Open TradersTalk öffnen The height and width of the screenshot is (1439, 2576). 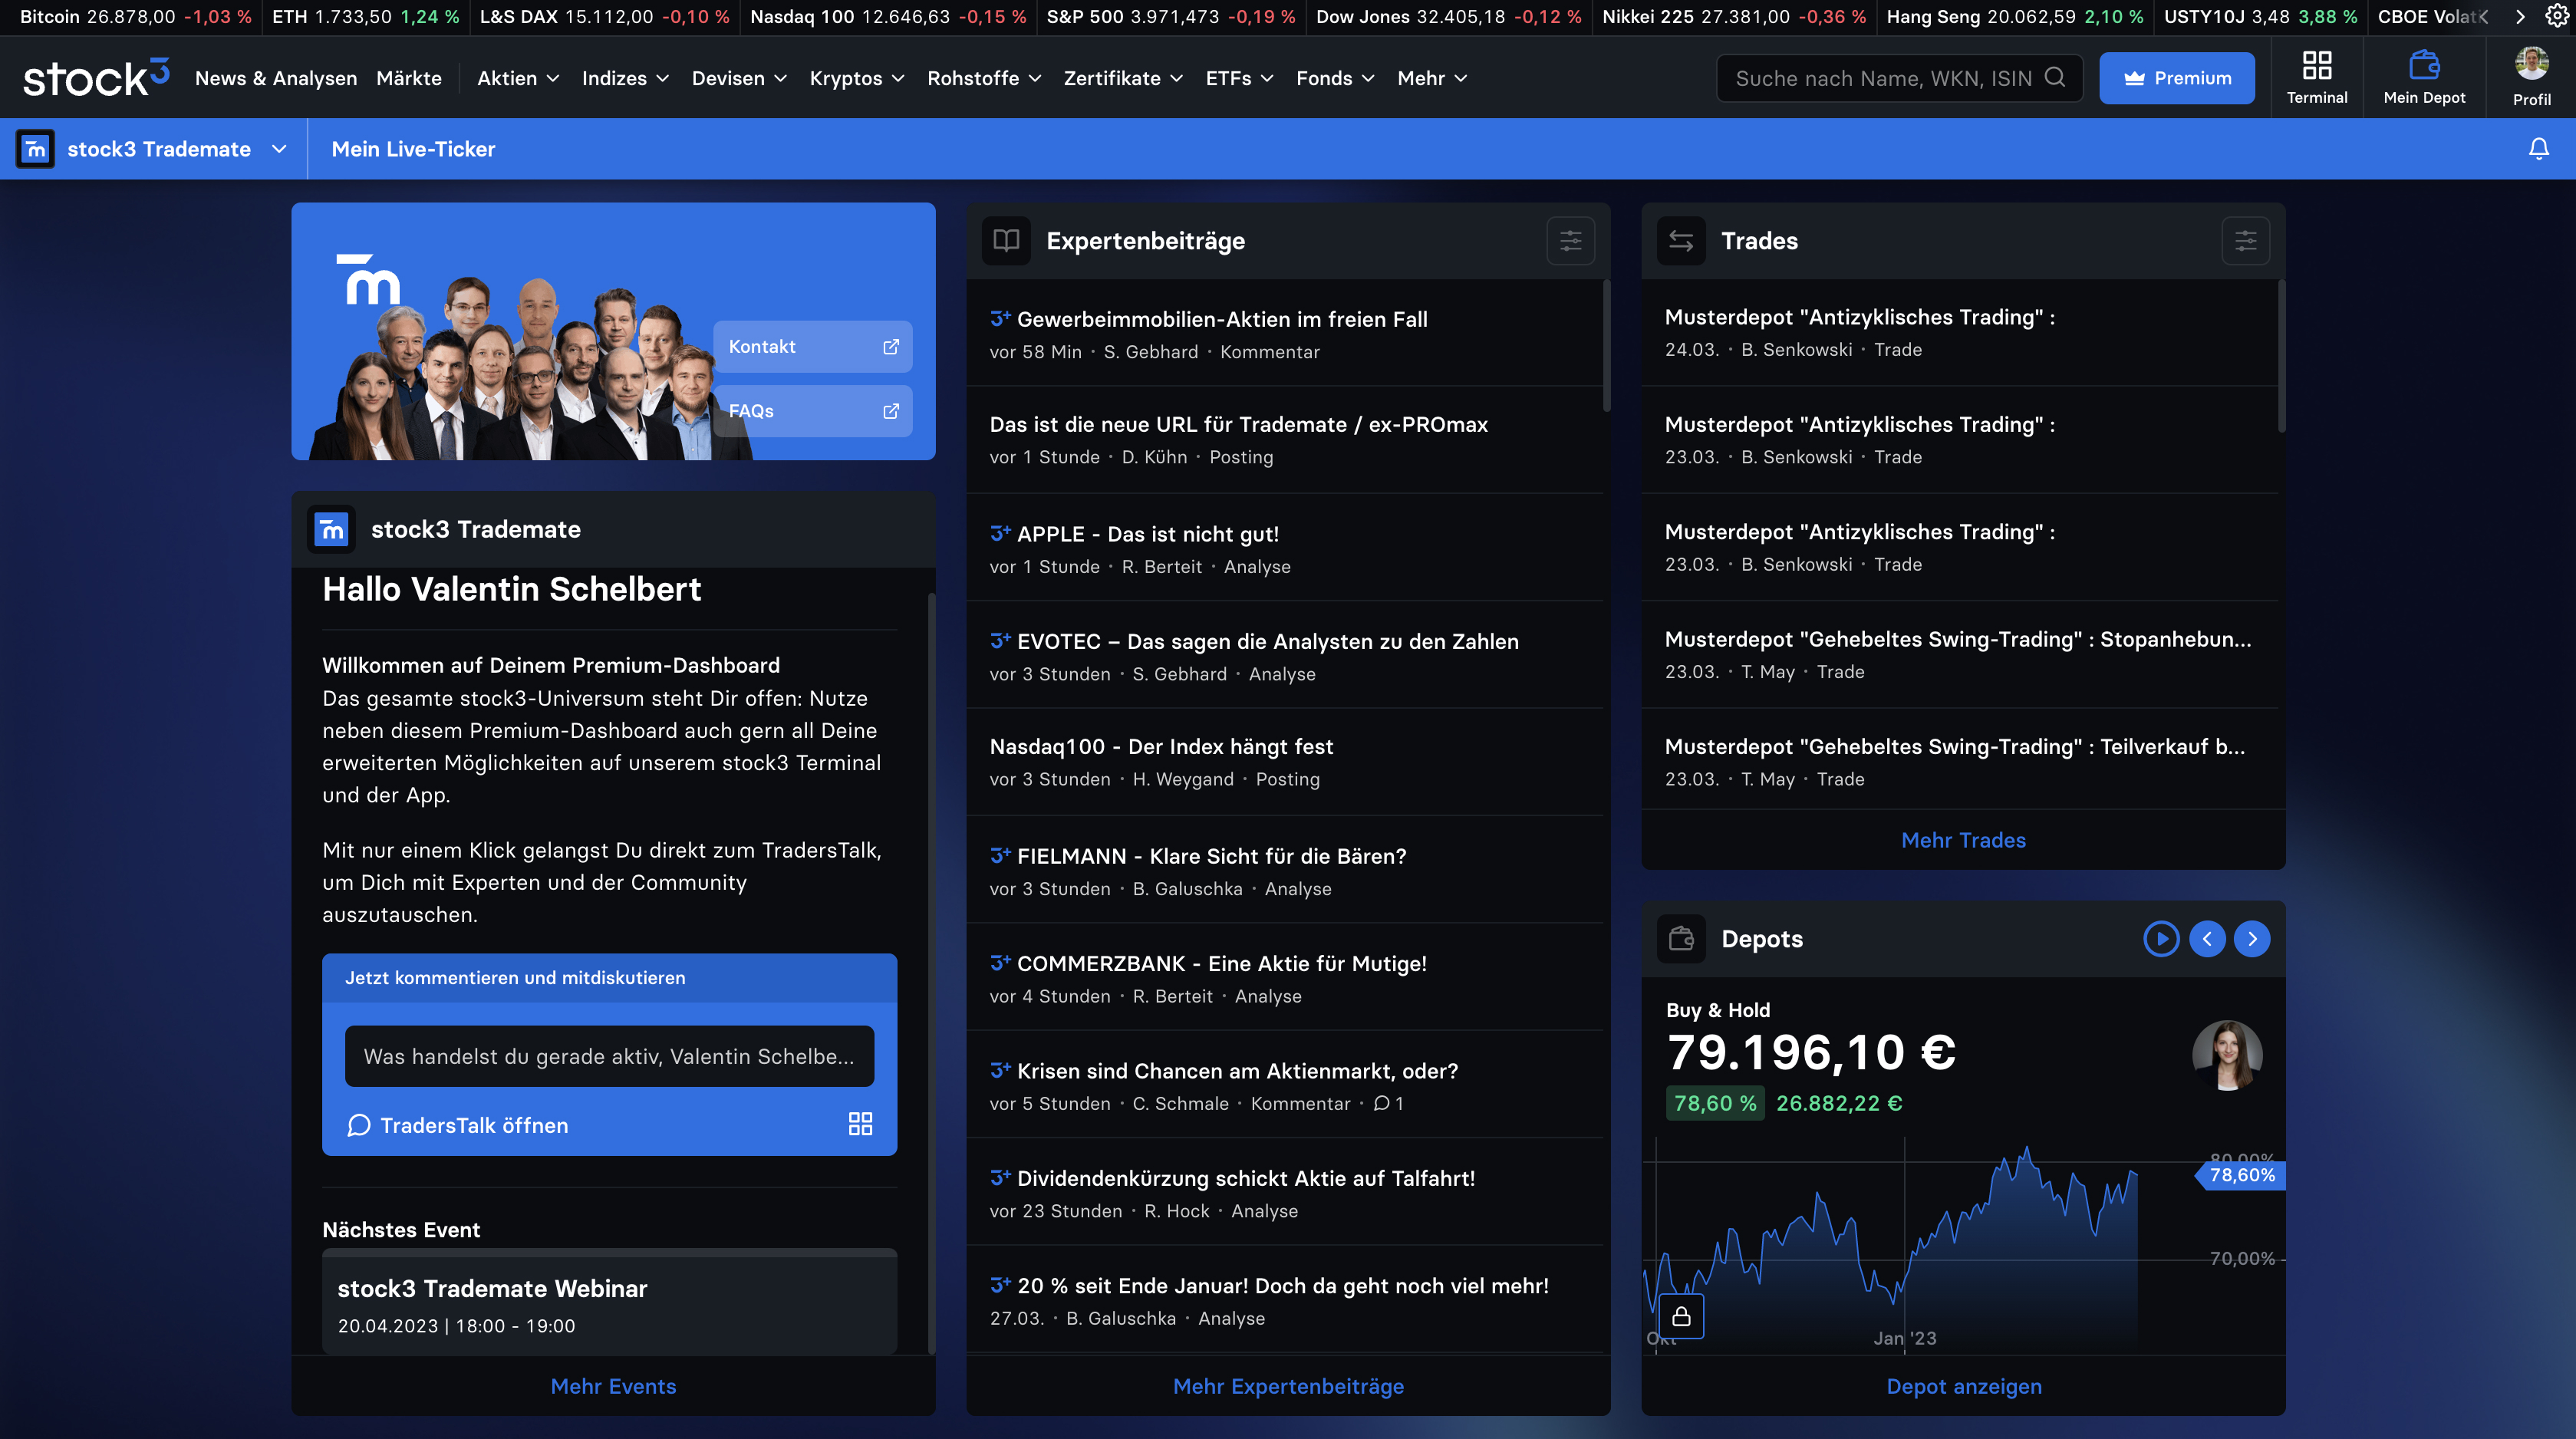point(458,1125)
